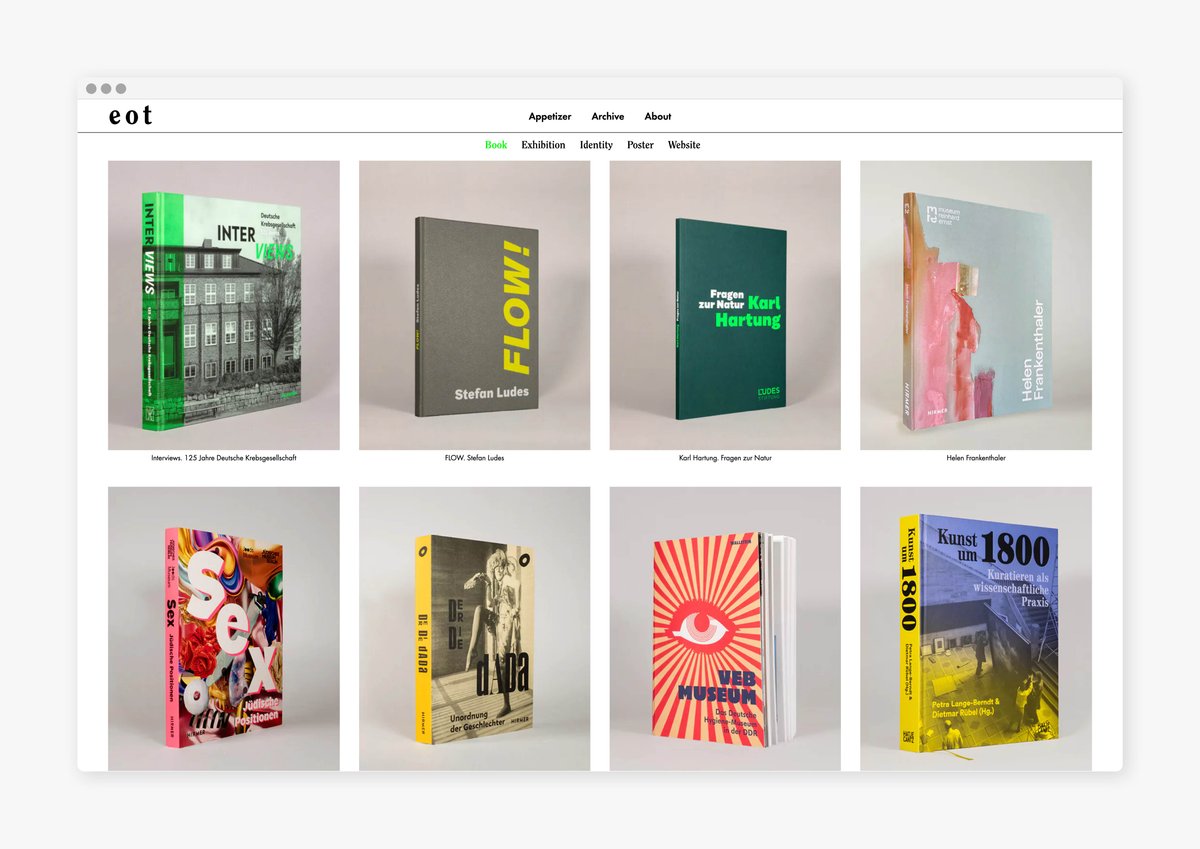1200x849 pixels.
Task: Click the eot logo
Action: 131,116
